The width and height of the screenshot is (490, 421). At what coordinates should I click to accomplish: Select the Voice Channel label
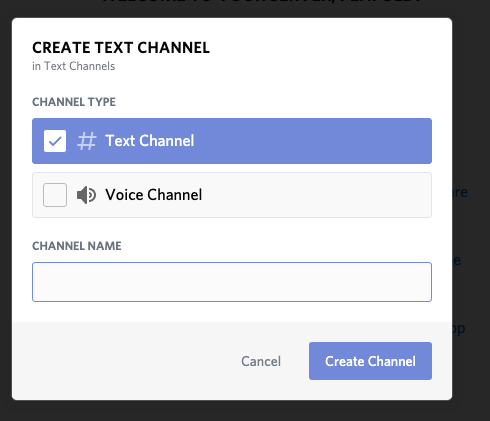coord(154,195)
